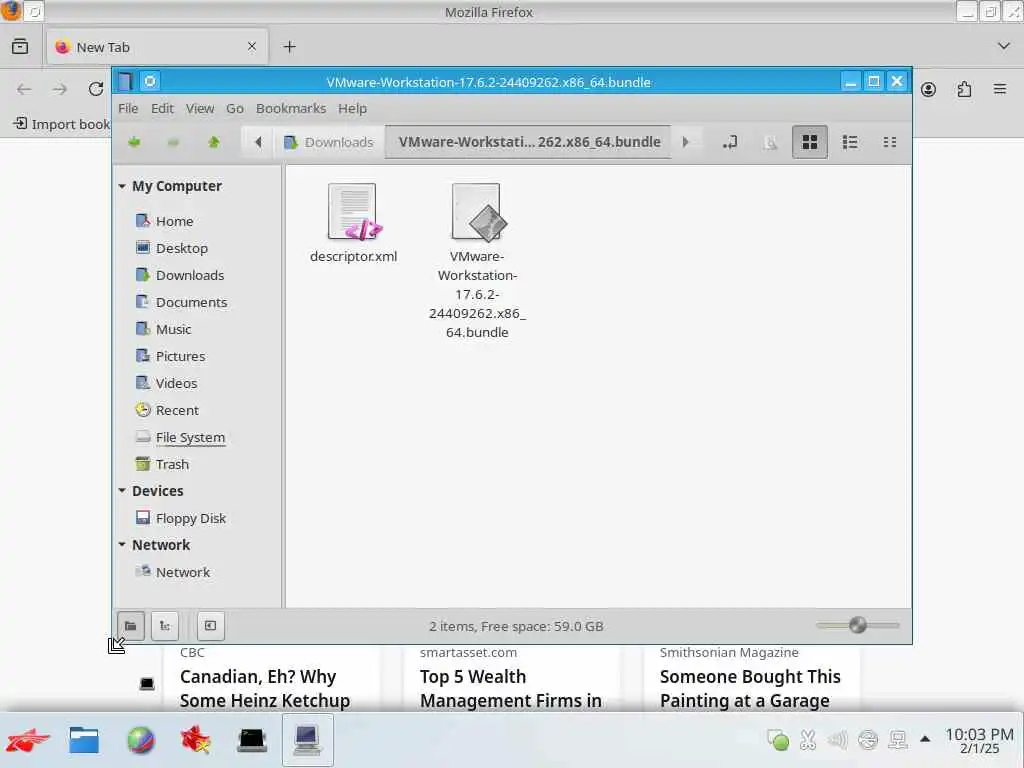Collapse the My Computer section
Image resolution: width=1024 pixels, height=768 pixels.
(x=122, y=186)
